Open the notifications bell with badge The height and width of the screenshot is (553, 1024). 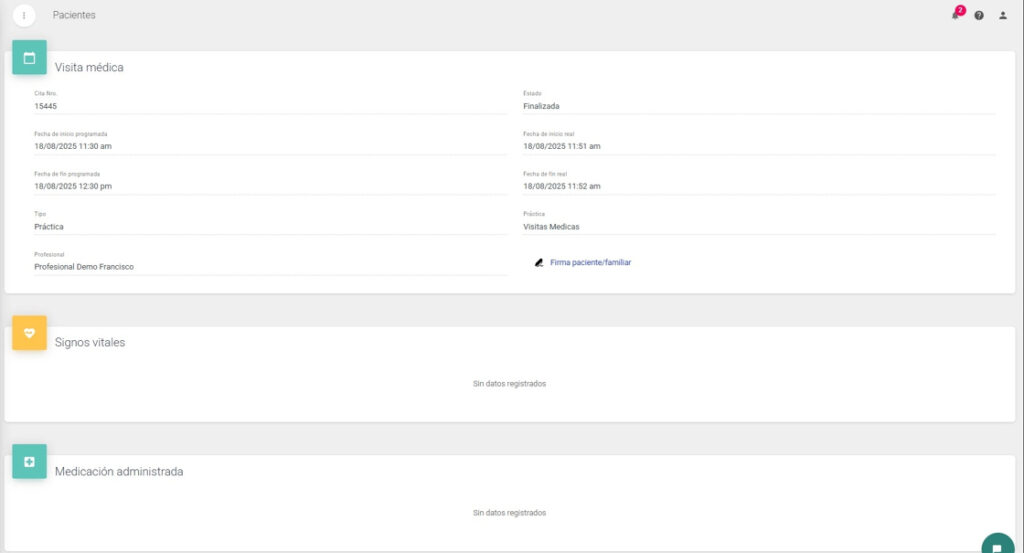[x=955, y=15]
